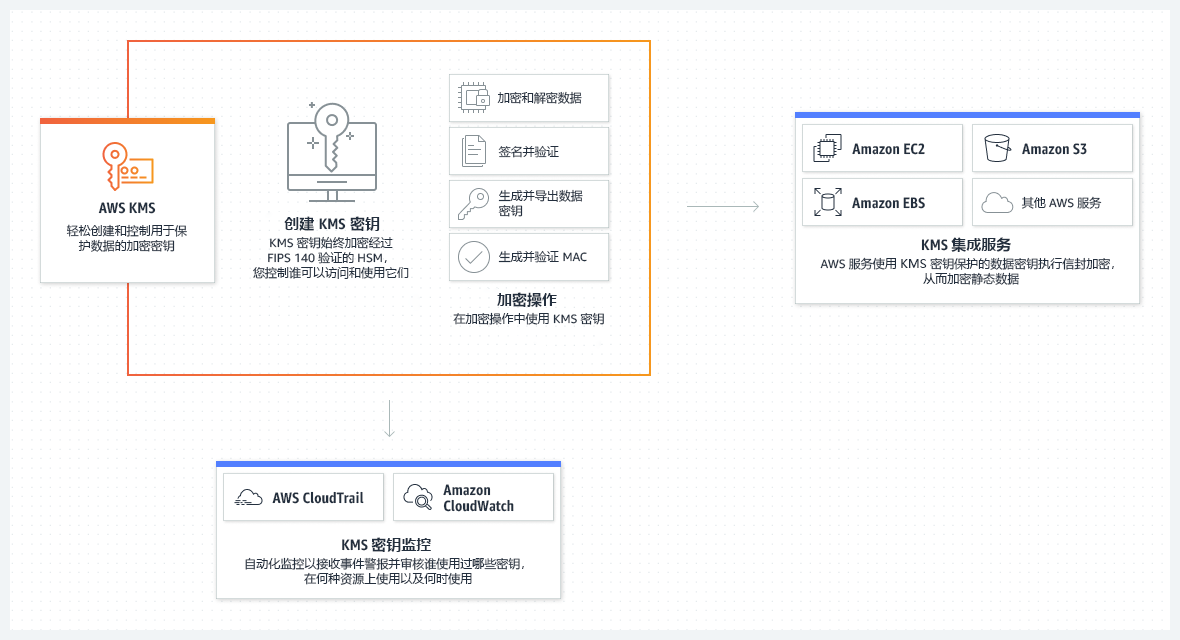Click the Amazon EC2 chip icon
The image size is (1180, 640).
tap(827, 148)
